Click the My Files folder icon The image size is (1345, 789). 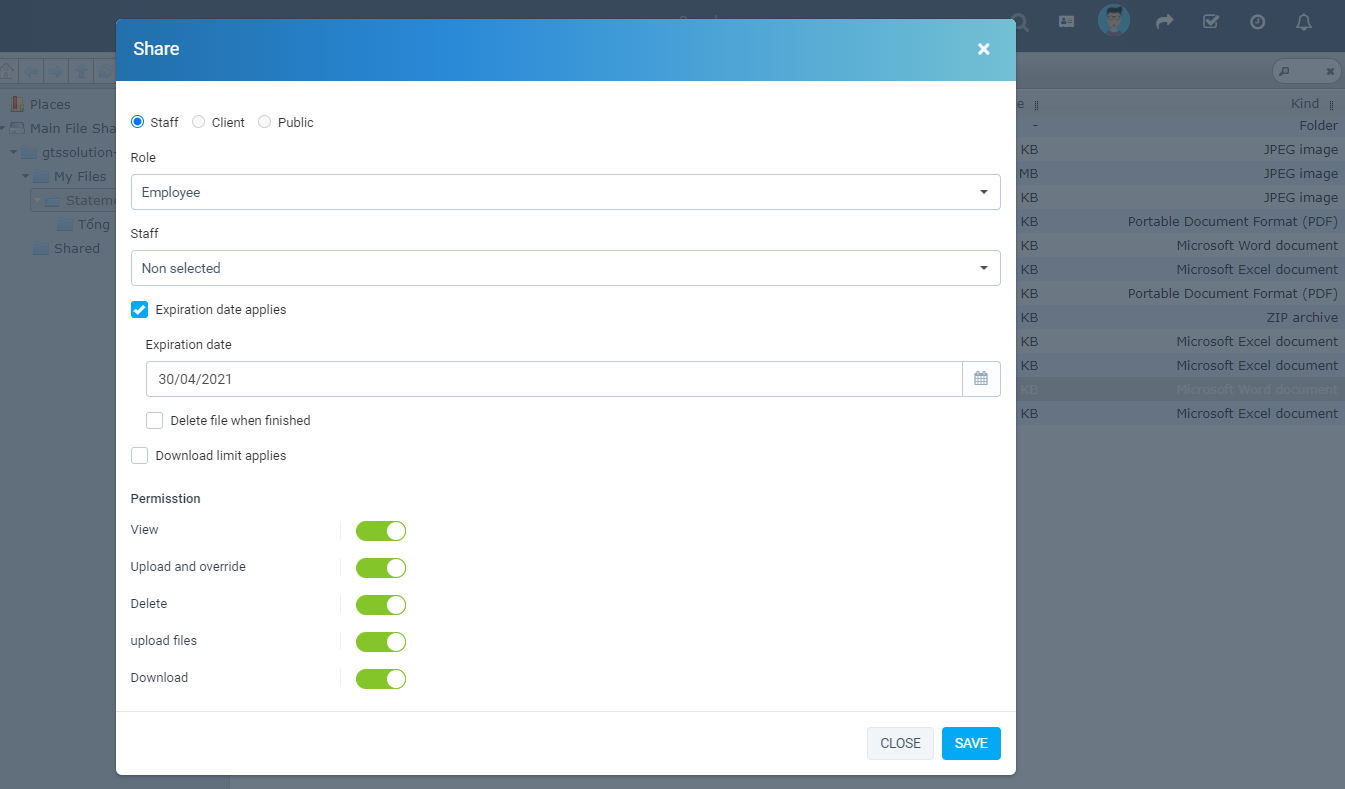(x=41, y=176)
